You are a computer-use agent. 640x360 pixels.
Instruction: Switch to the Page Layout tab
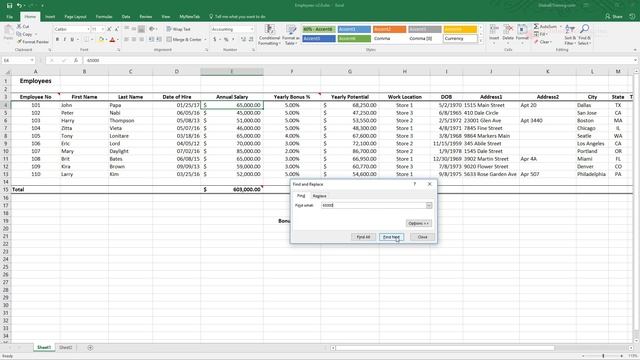tap(76, 17)
